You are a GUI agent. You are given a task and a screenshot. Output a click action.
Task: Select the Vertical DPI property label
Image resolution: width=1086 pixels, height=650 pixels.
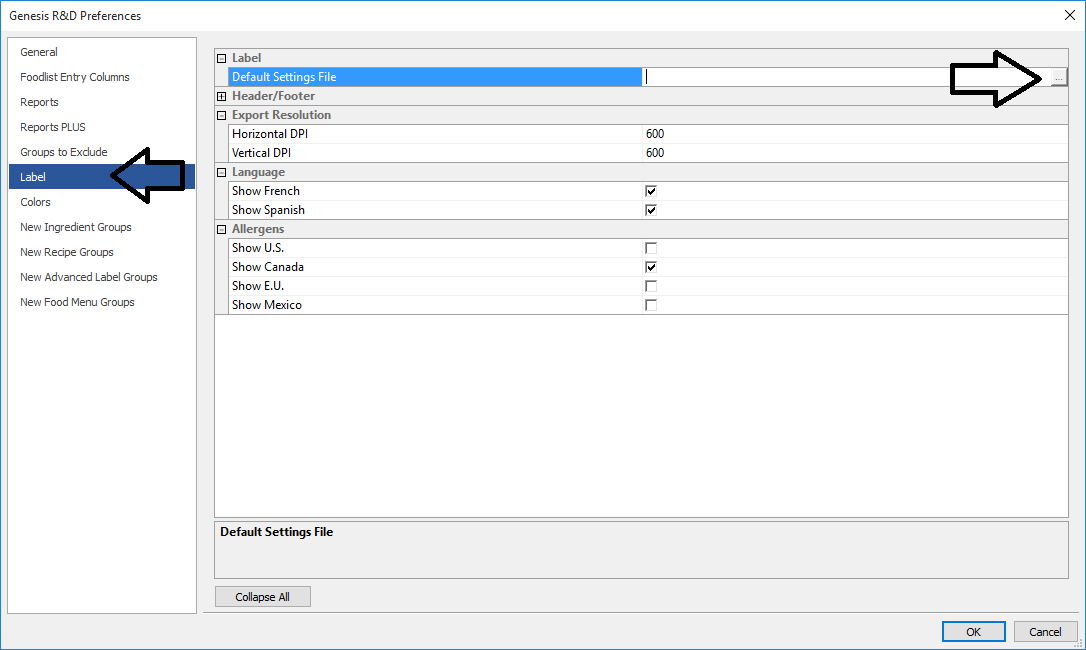point(261,152)
